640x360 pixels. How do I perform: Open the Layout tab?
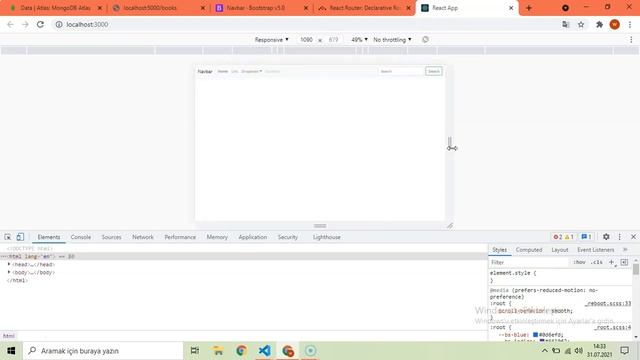[x=560, y=249]
